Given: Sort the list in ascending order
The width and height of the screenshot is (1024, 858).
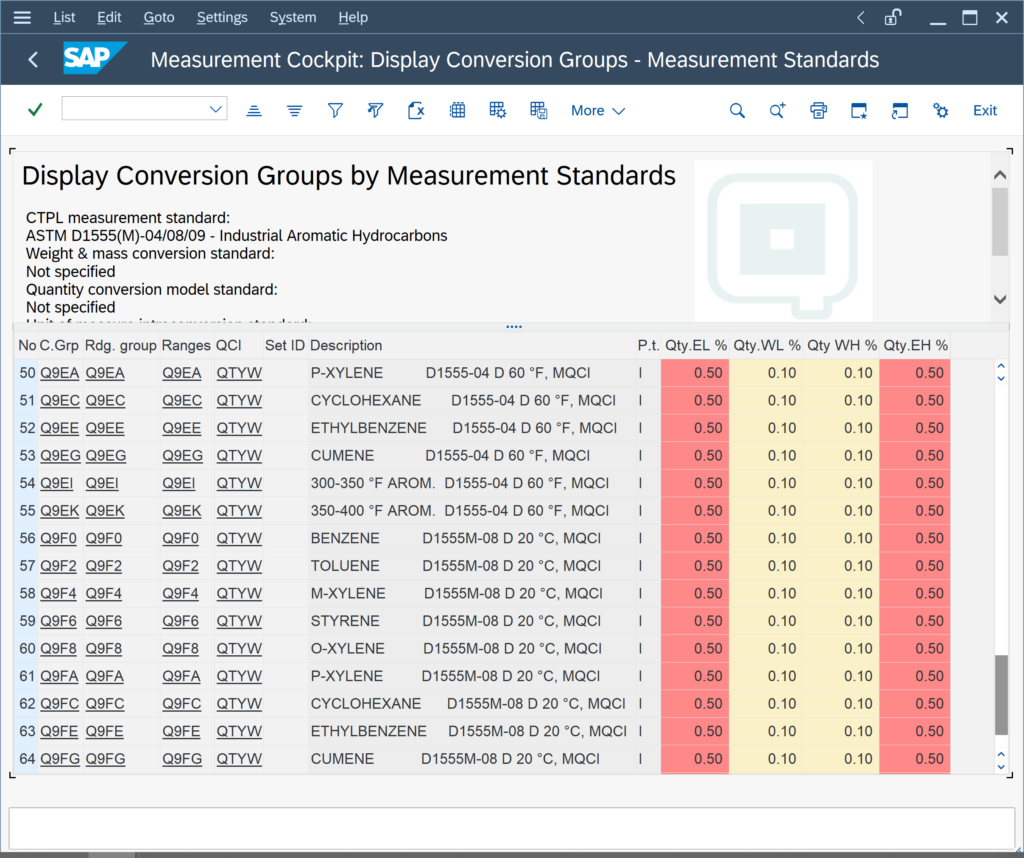Looking at the screenshot, I should [x=254, y=110].
